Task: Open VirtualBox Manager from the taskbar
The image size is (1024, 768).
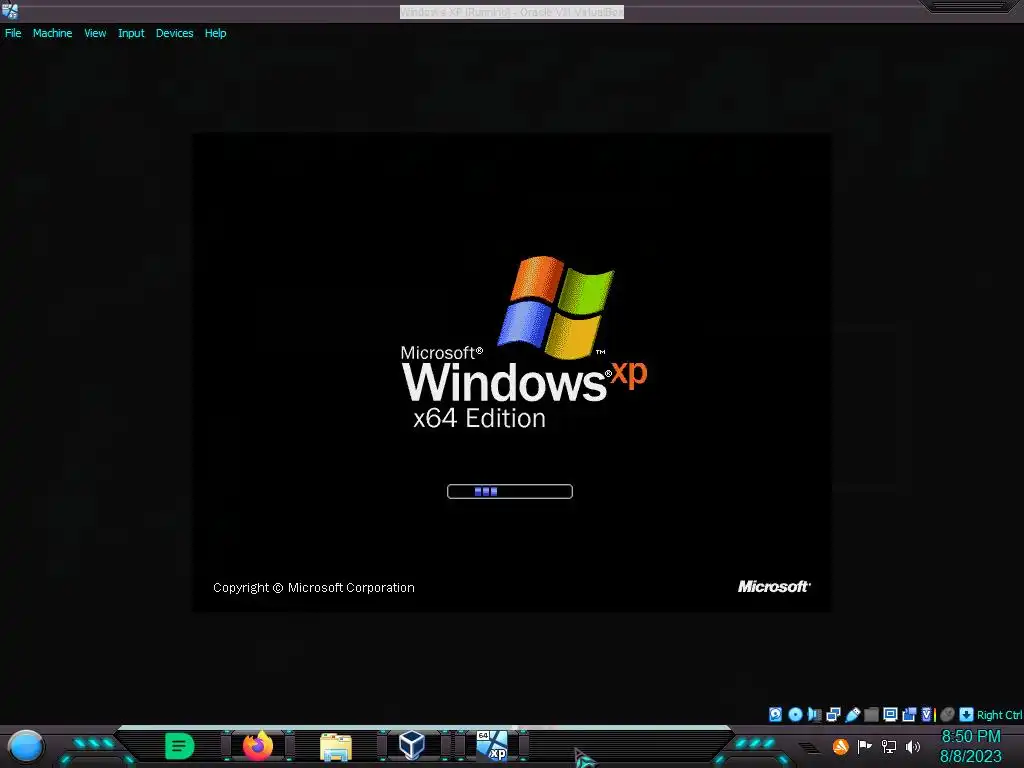Action: (412, 745)
